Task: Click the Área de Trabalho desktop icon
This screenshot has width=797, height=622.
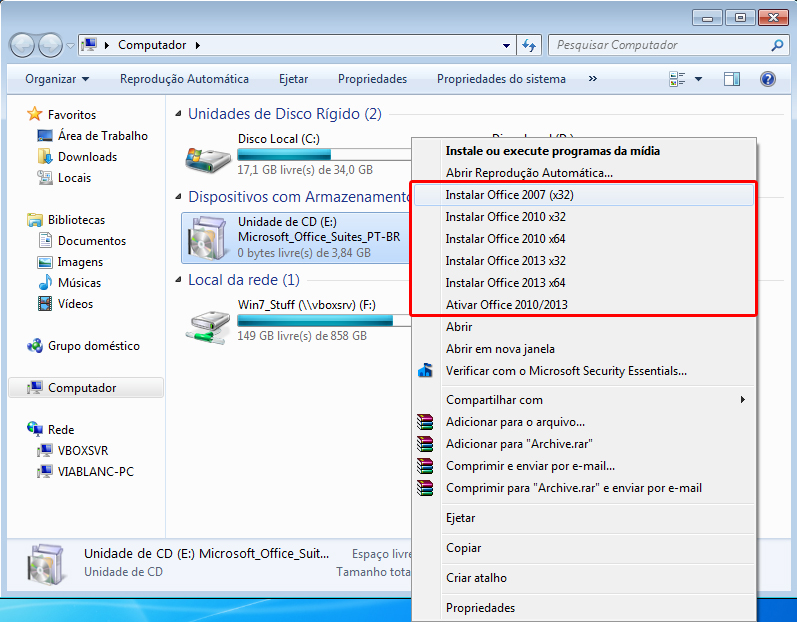Action: [x=45, y=136]
